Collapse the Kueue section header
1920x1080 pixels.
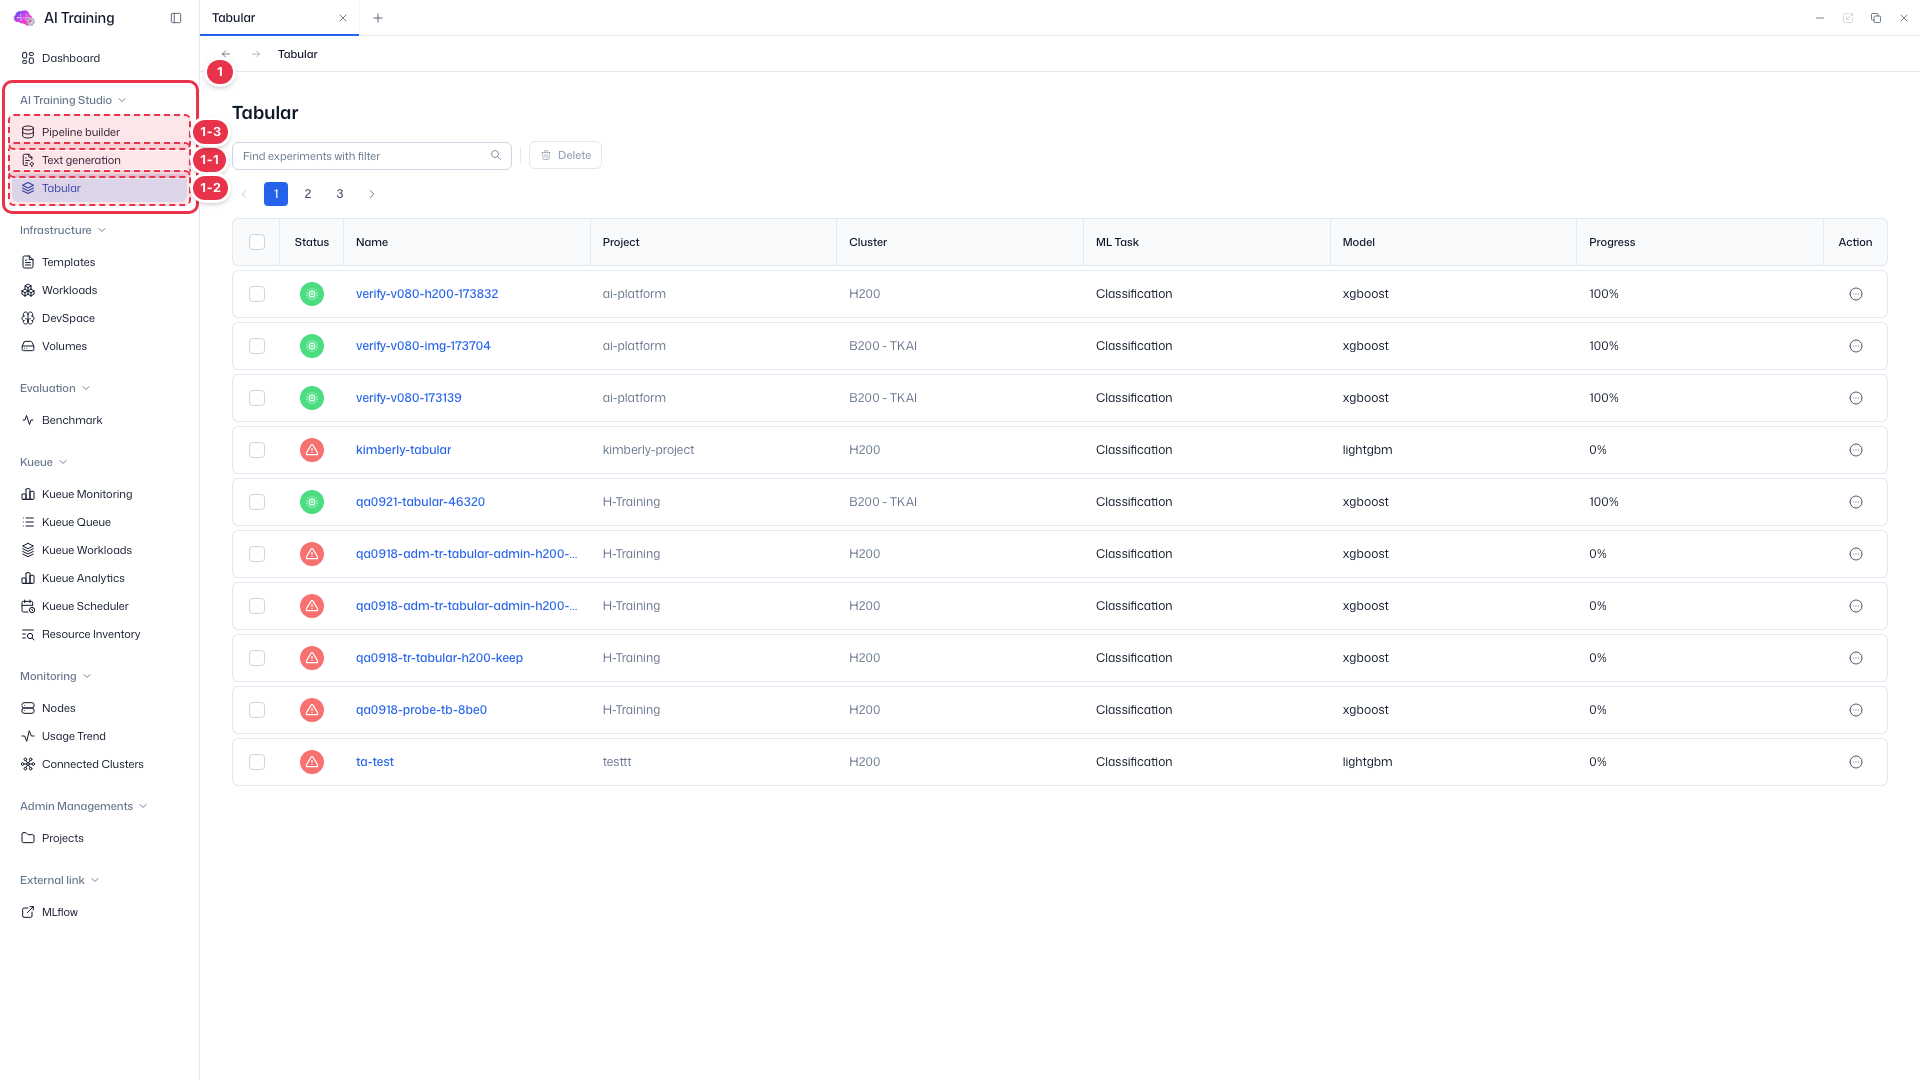tap(44, 462)
